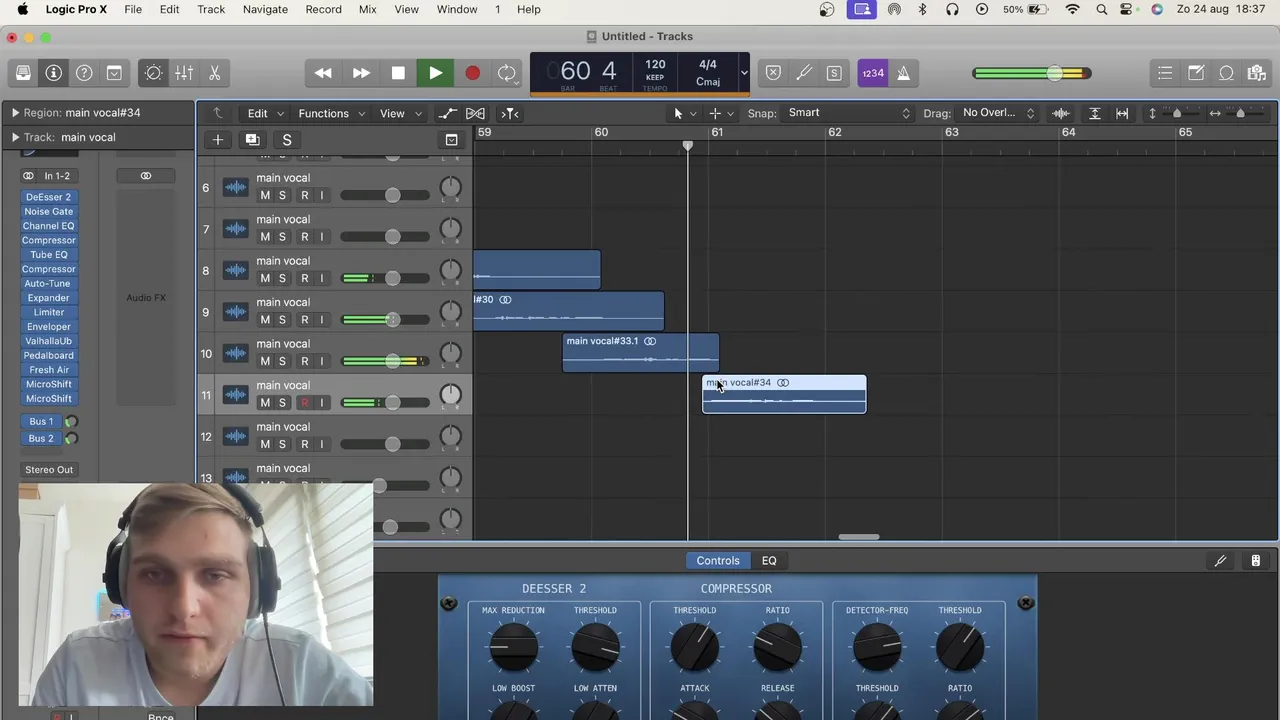
Task: Click the Noise Gate plugin slot
Action: tap(48, 211)
